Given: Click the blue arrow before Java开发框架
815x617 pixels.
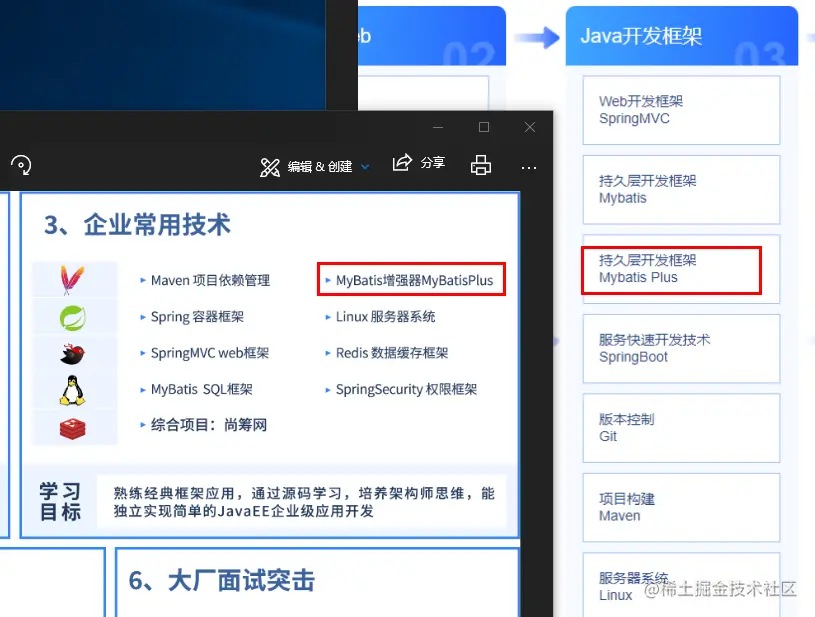Looking at the screenshot, I should coord(537,37).
